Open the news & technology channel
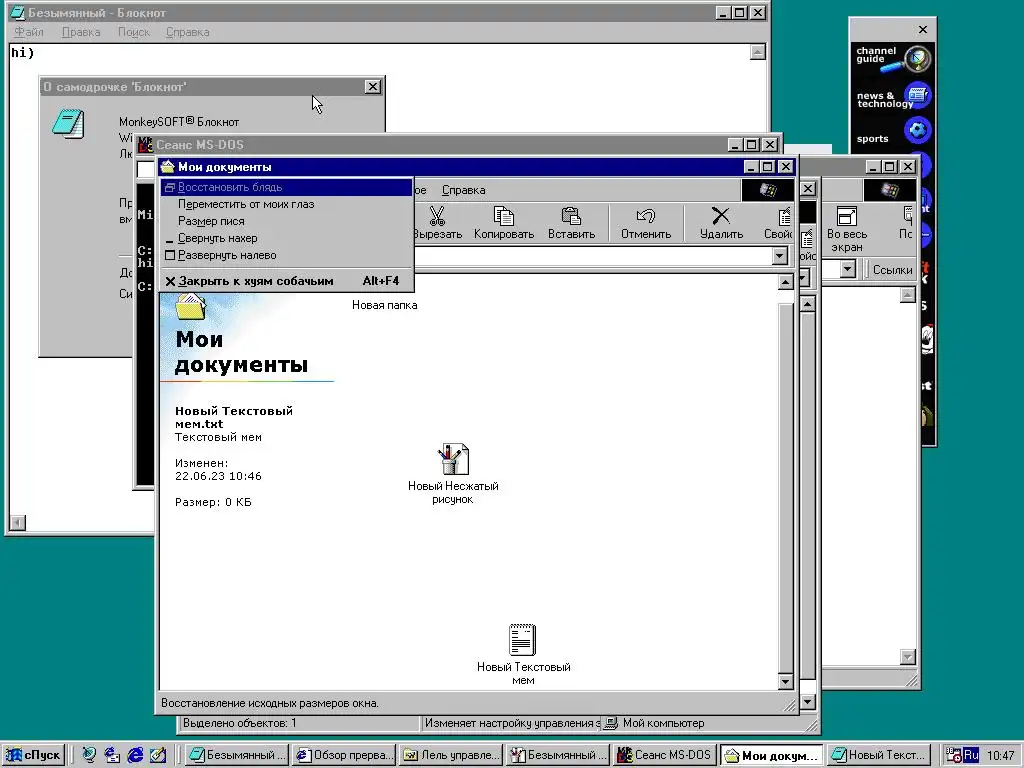 click(893, 96)
